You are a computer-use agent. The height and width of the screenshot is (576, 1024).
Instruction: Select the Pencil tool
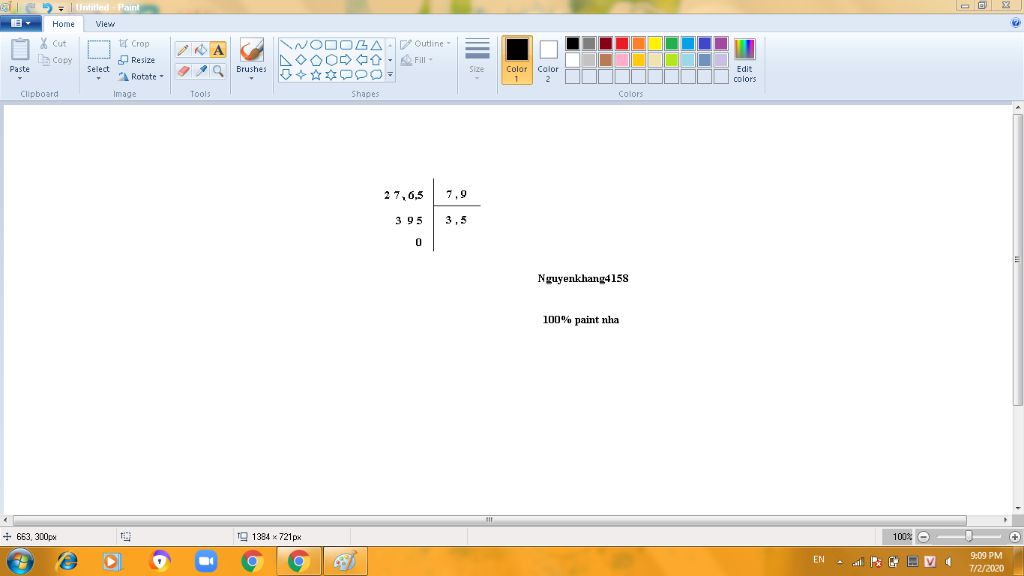183,50
